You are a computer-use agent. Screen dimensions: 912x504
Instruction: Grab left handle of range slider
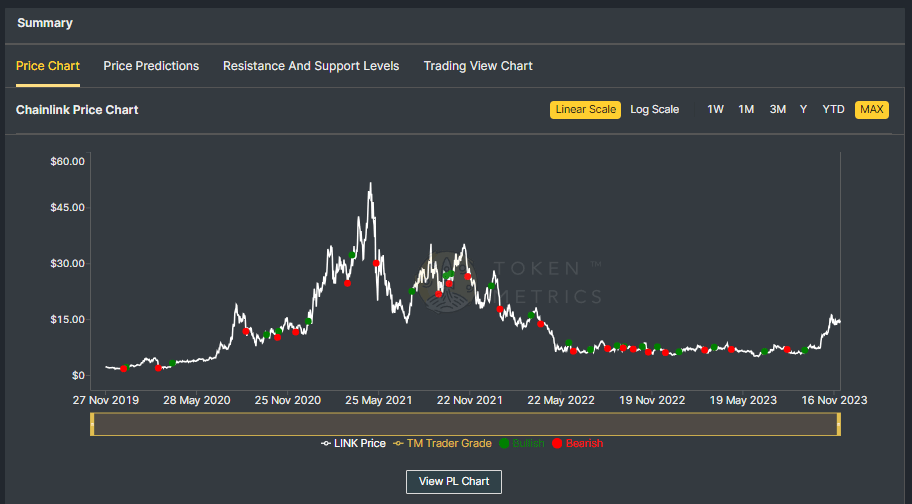(92, 424)
